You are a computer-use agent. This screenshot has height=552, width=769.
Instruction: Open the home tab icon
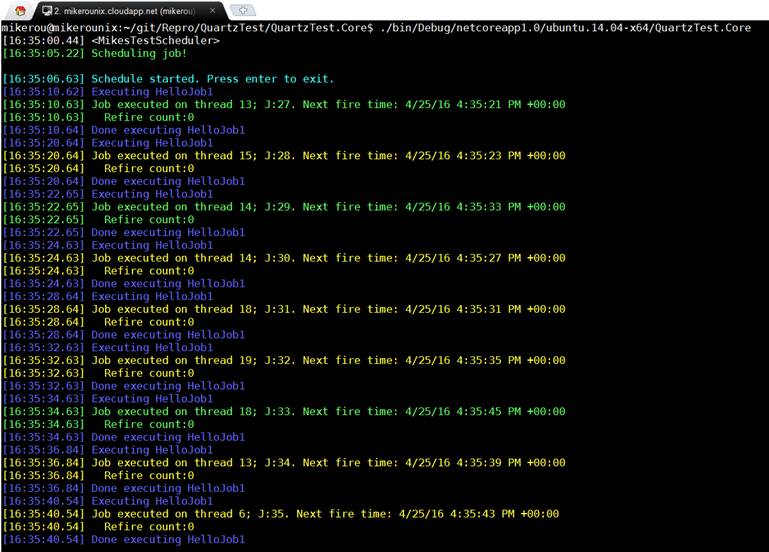[20, 10]
